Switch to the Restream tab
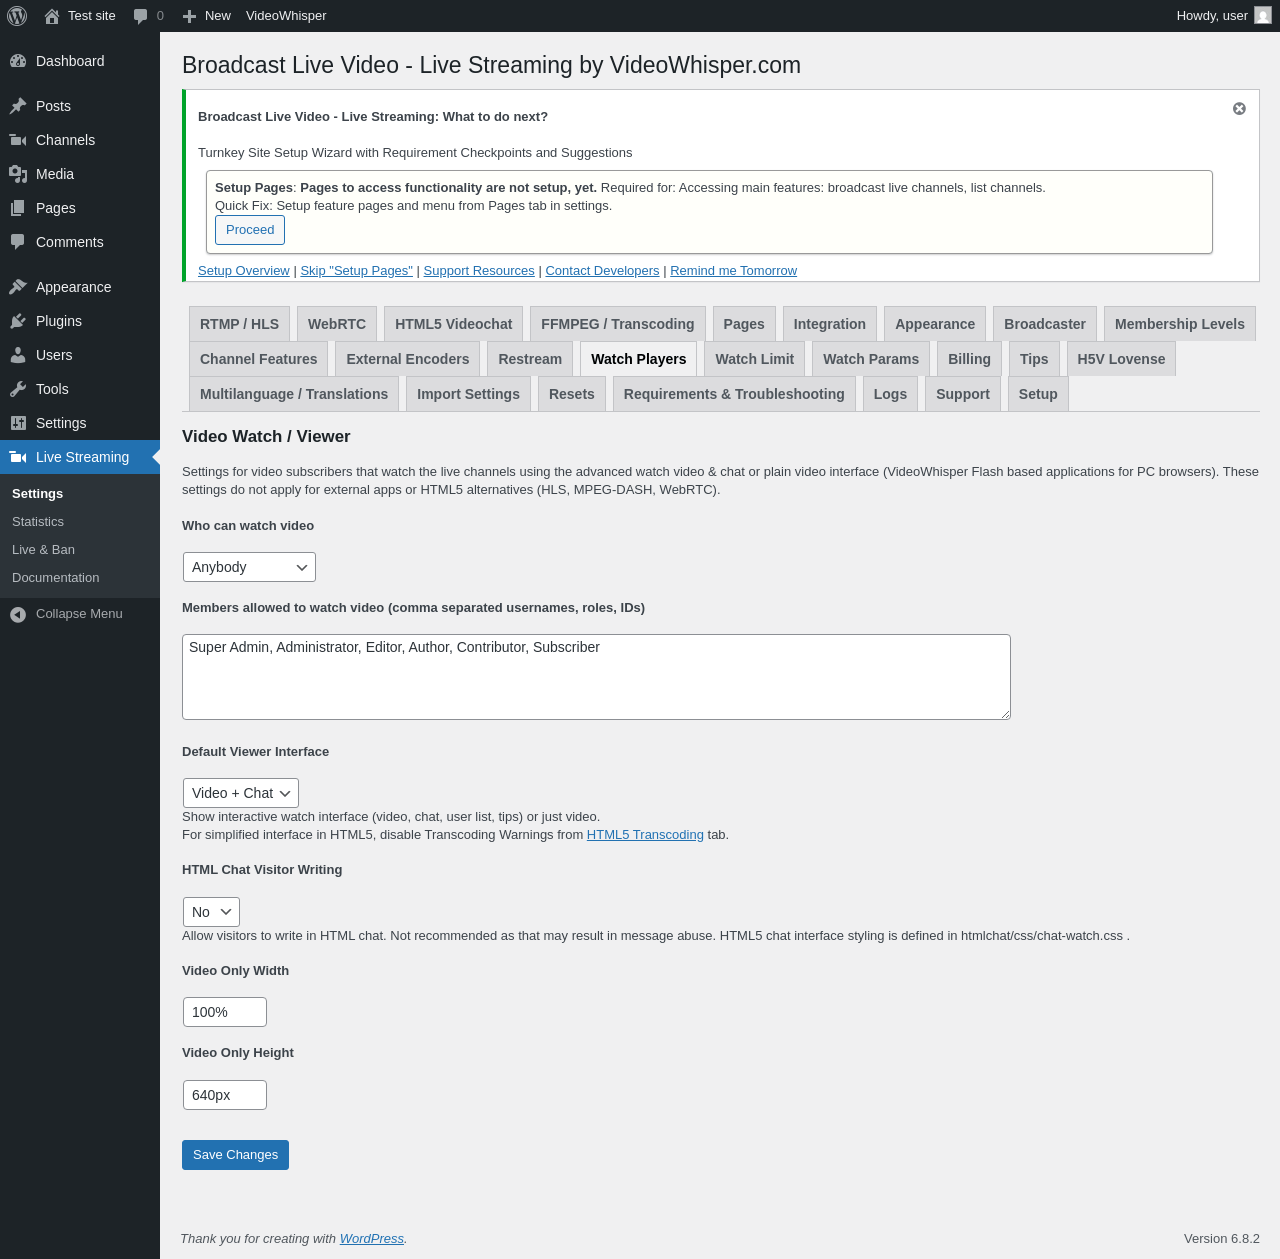This screenshot has height=1259, width=1280. (530, 359)
